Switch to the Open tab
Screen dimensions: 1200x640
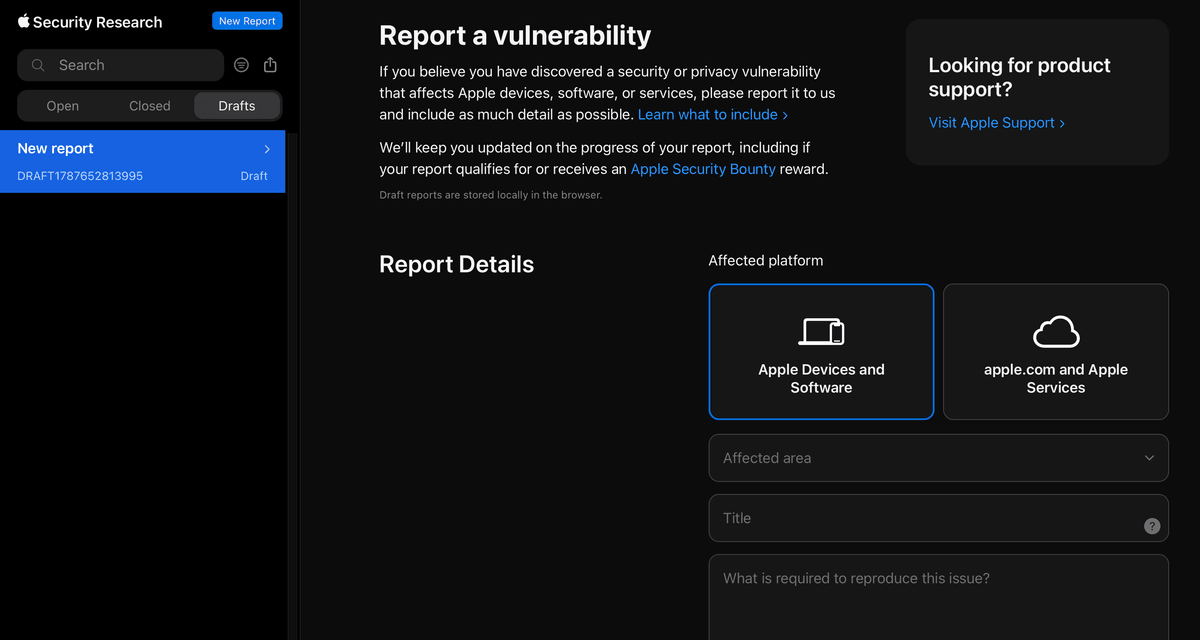(62, 106)
